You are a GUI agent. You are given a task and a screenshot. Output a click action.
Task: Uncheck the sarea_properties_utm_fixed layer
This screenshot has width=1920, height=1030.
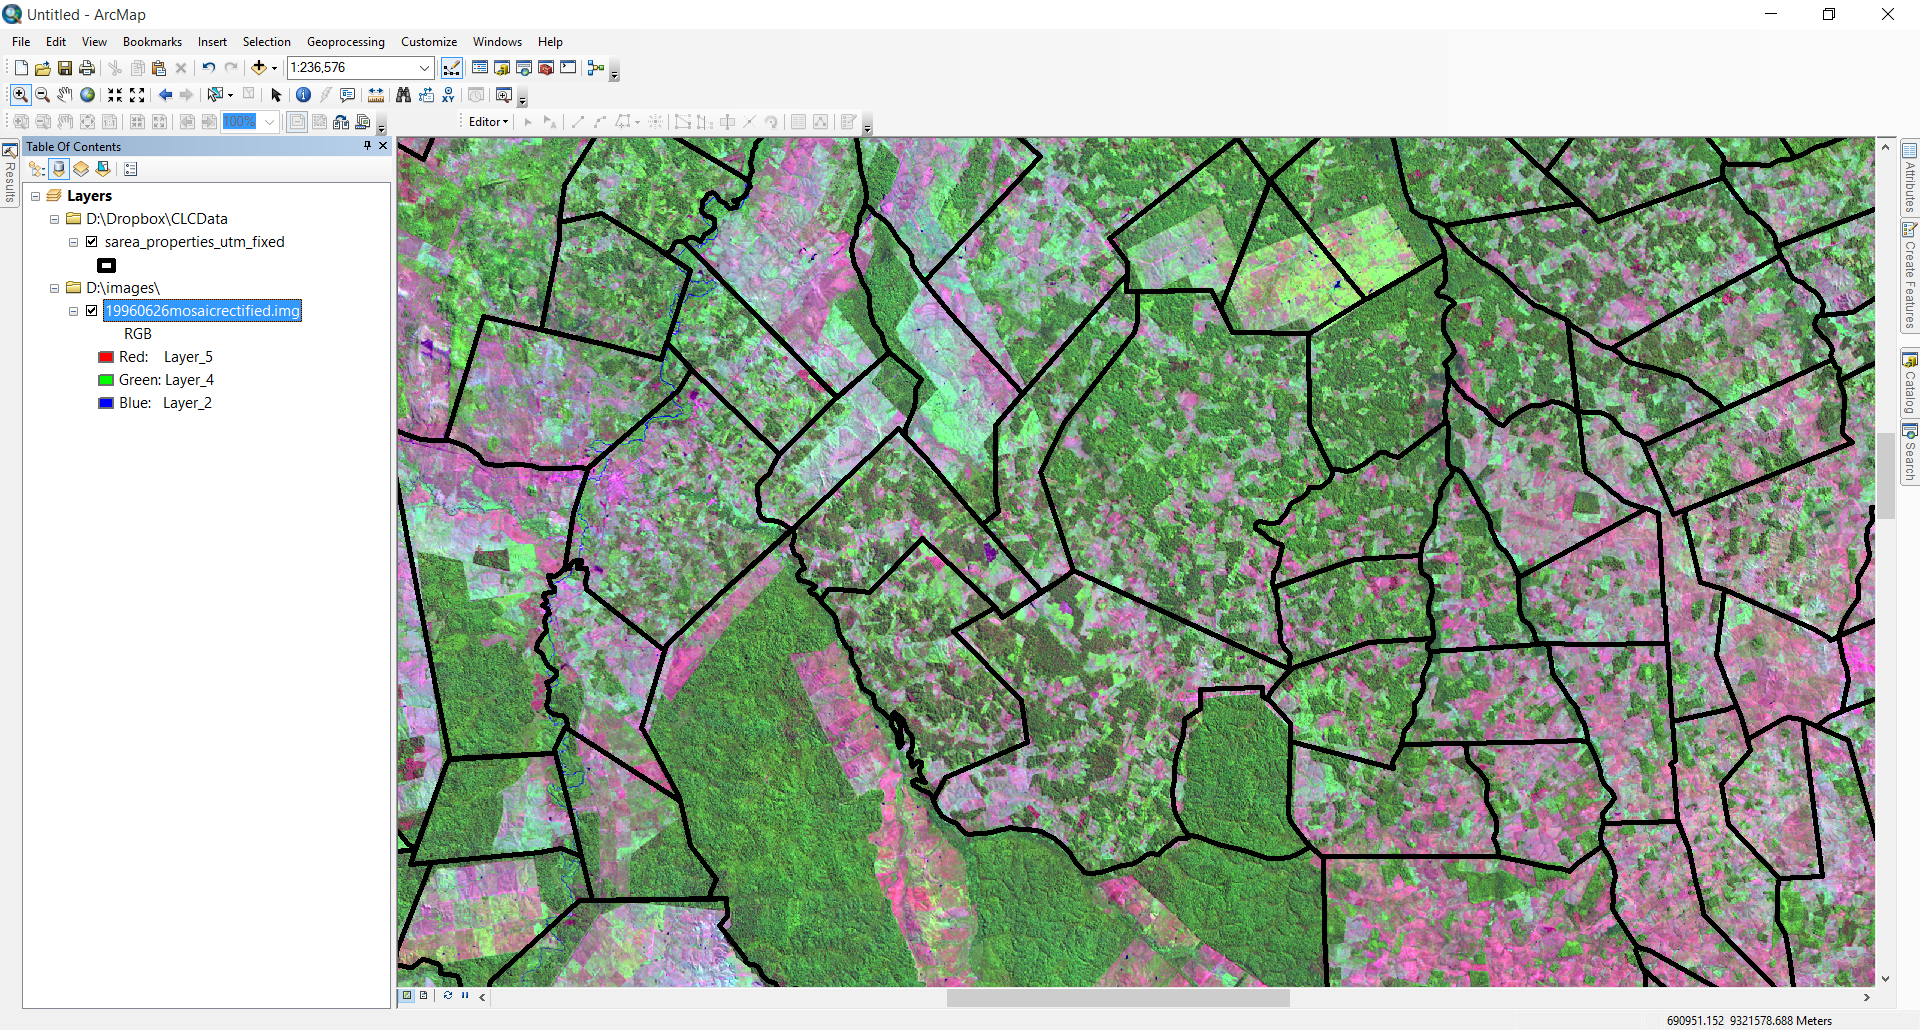(91, 241)
